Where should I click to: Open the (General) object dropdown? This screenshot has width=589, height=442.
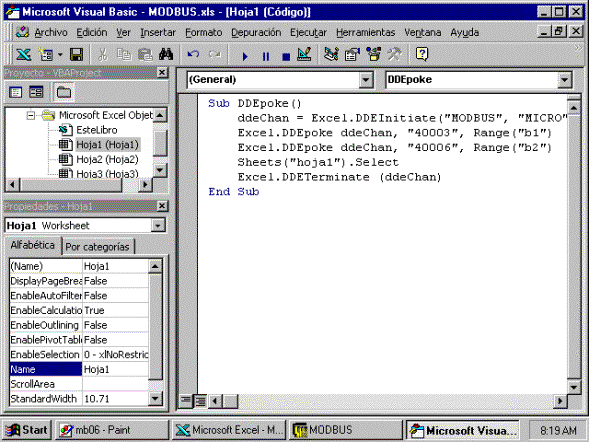(x=365, y=80)
